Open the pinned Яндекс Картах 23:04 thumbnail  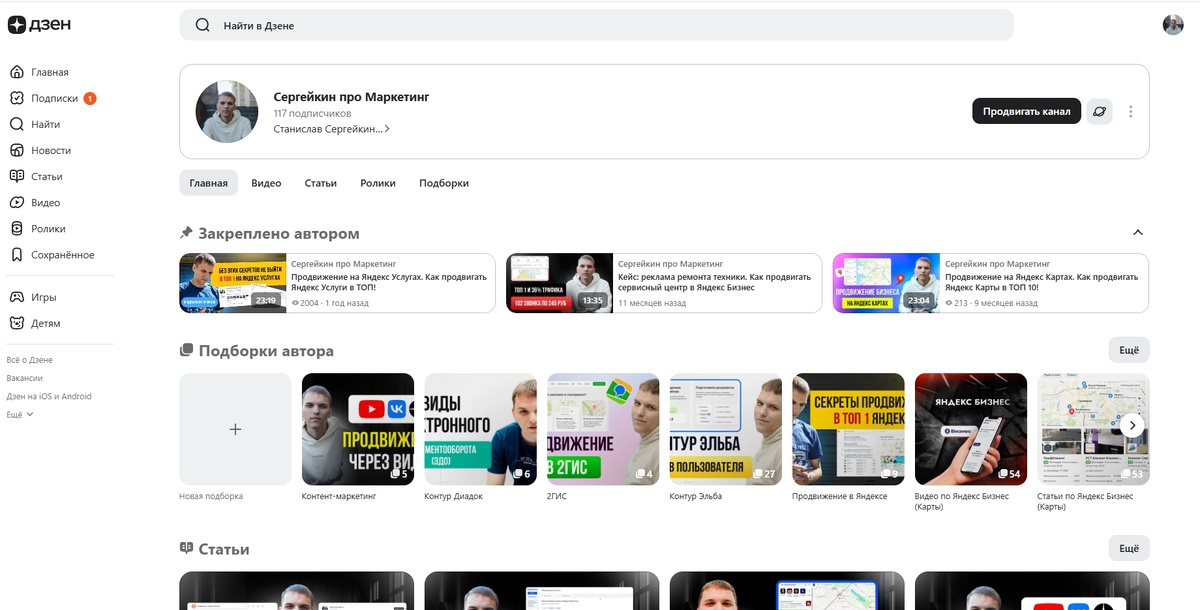point(886,283)
